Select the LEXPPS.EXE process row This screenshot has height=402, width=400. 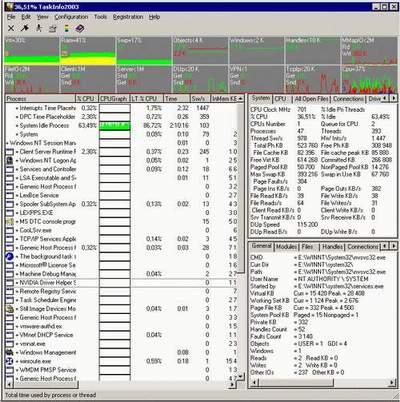[x=122, y=213]
